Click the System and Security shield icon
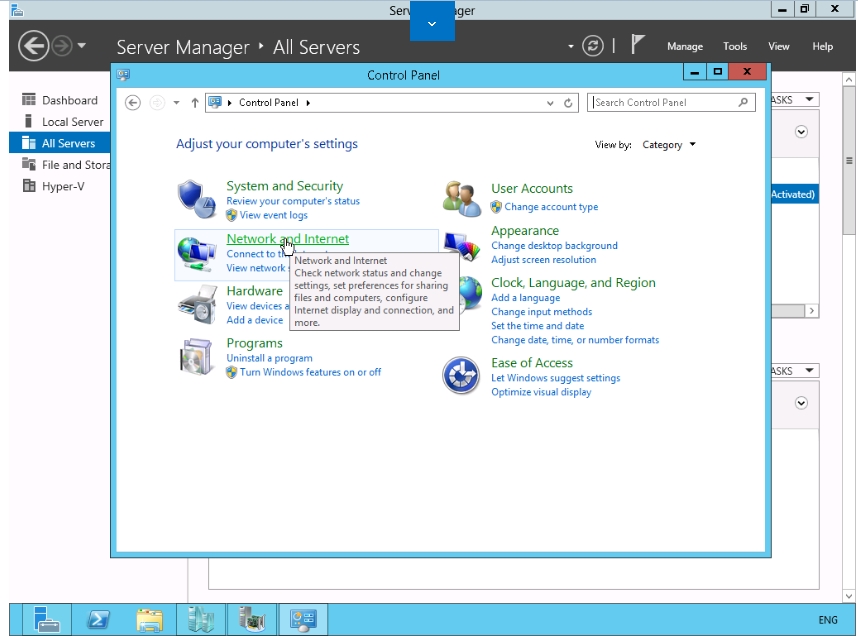 click(x=196, y=199)
